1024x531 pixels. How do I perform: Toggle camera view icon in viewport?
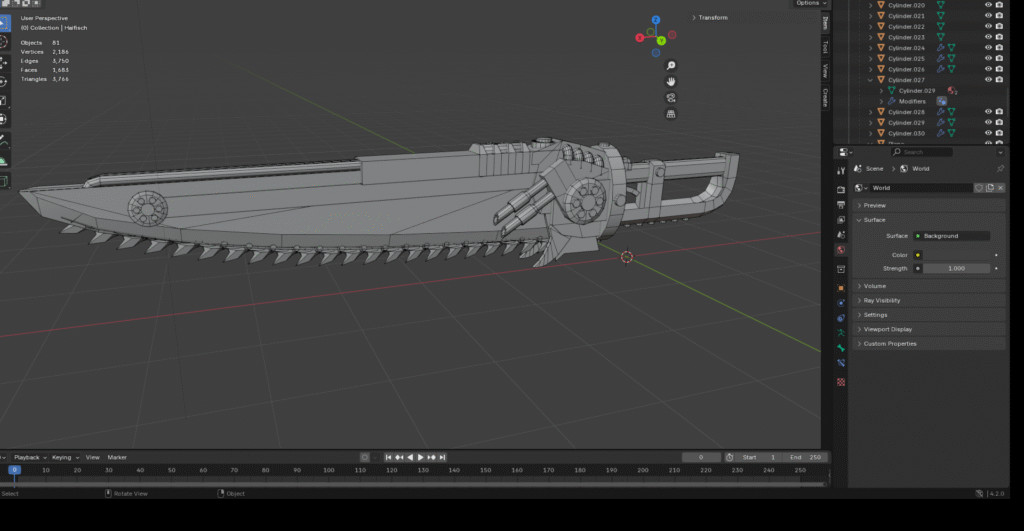click(x=671, y=97)
